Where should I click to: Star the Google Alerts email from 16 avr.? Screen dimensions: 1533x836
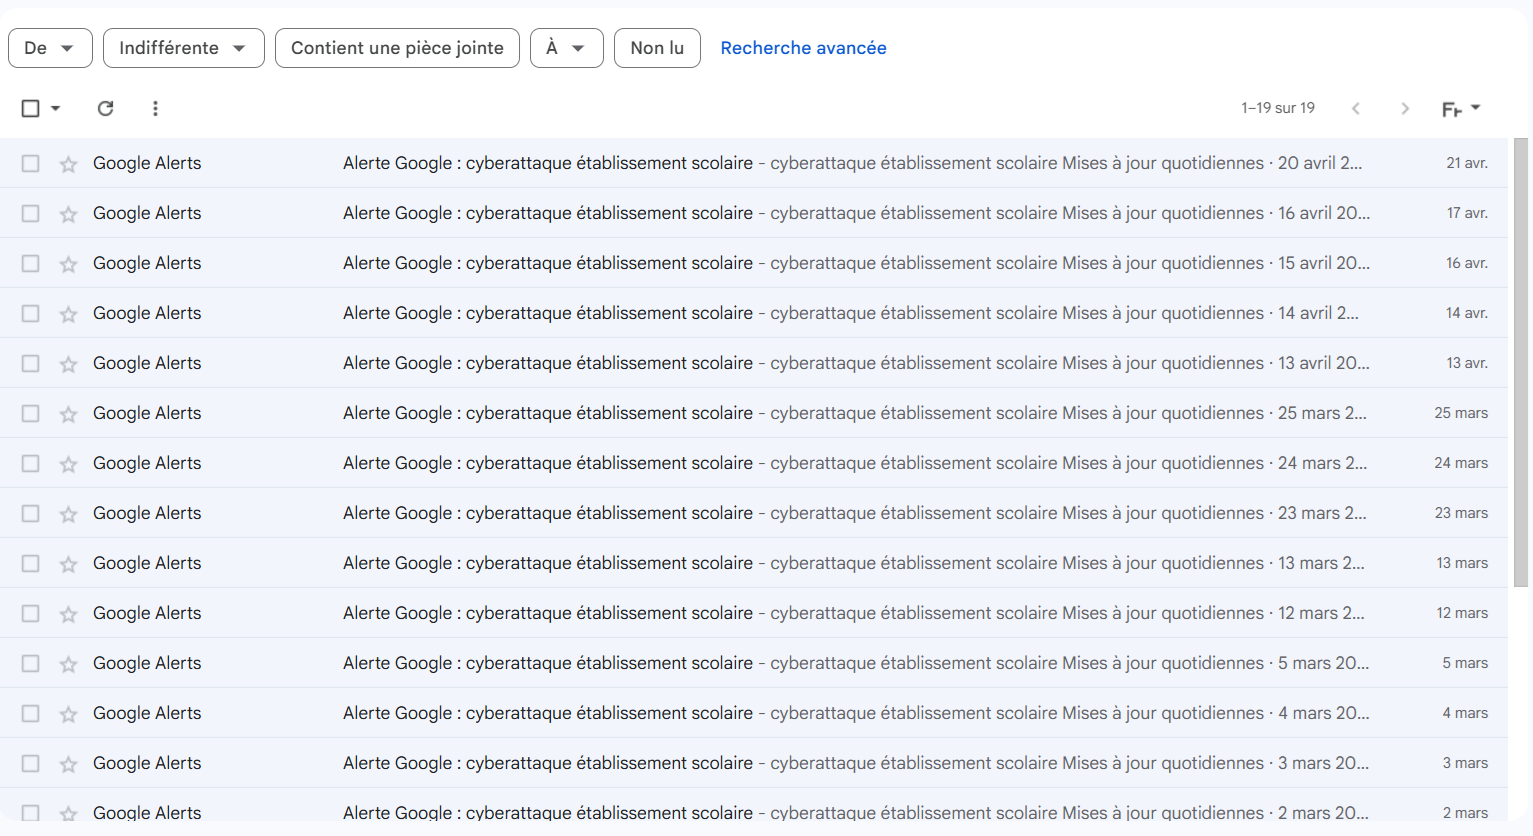[x=68, y=264]
